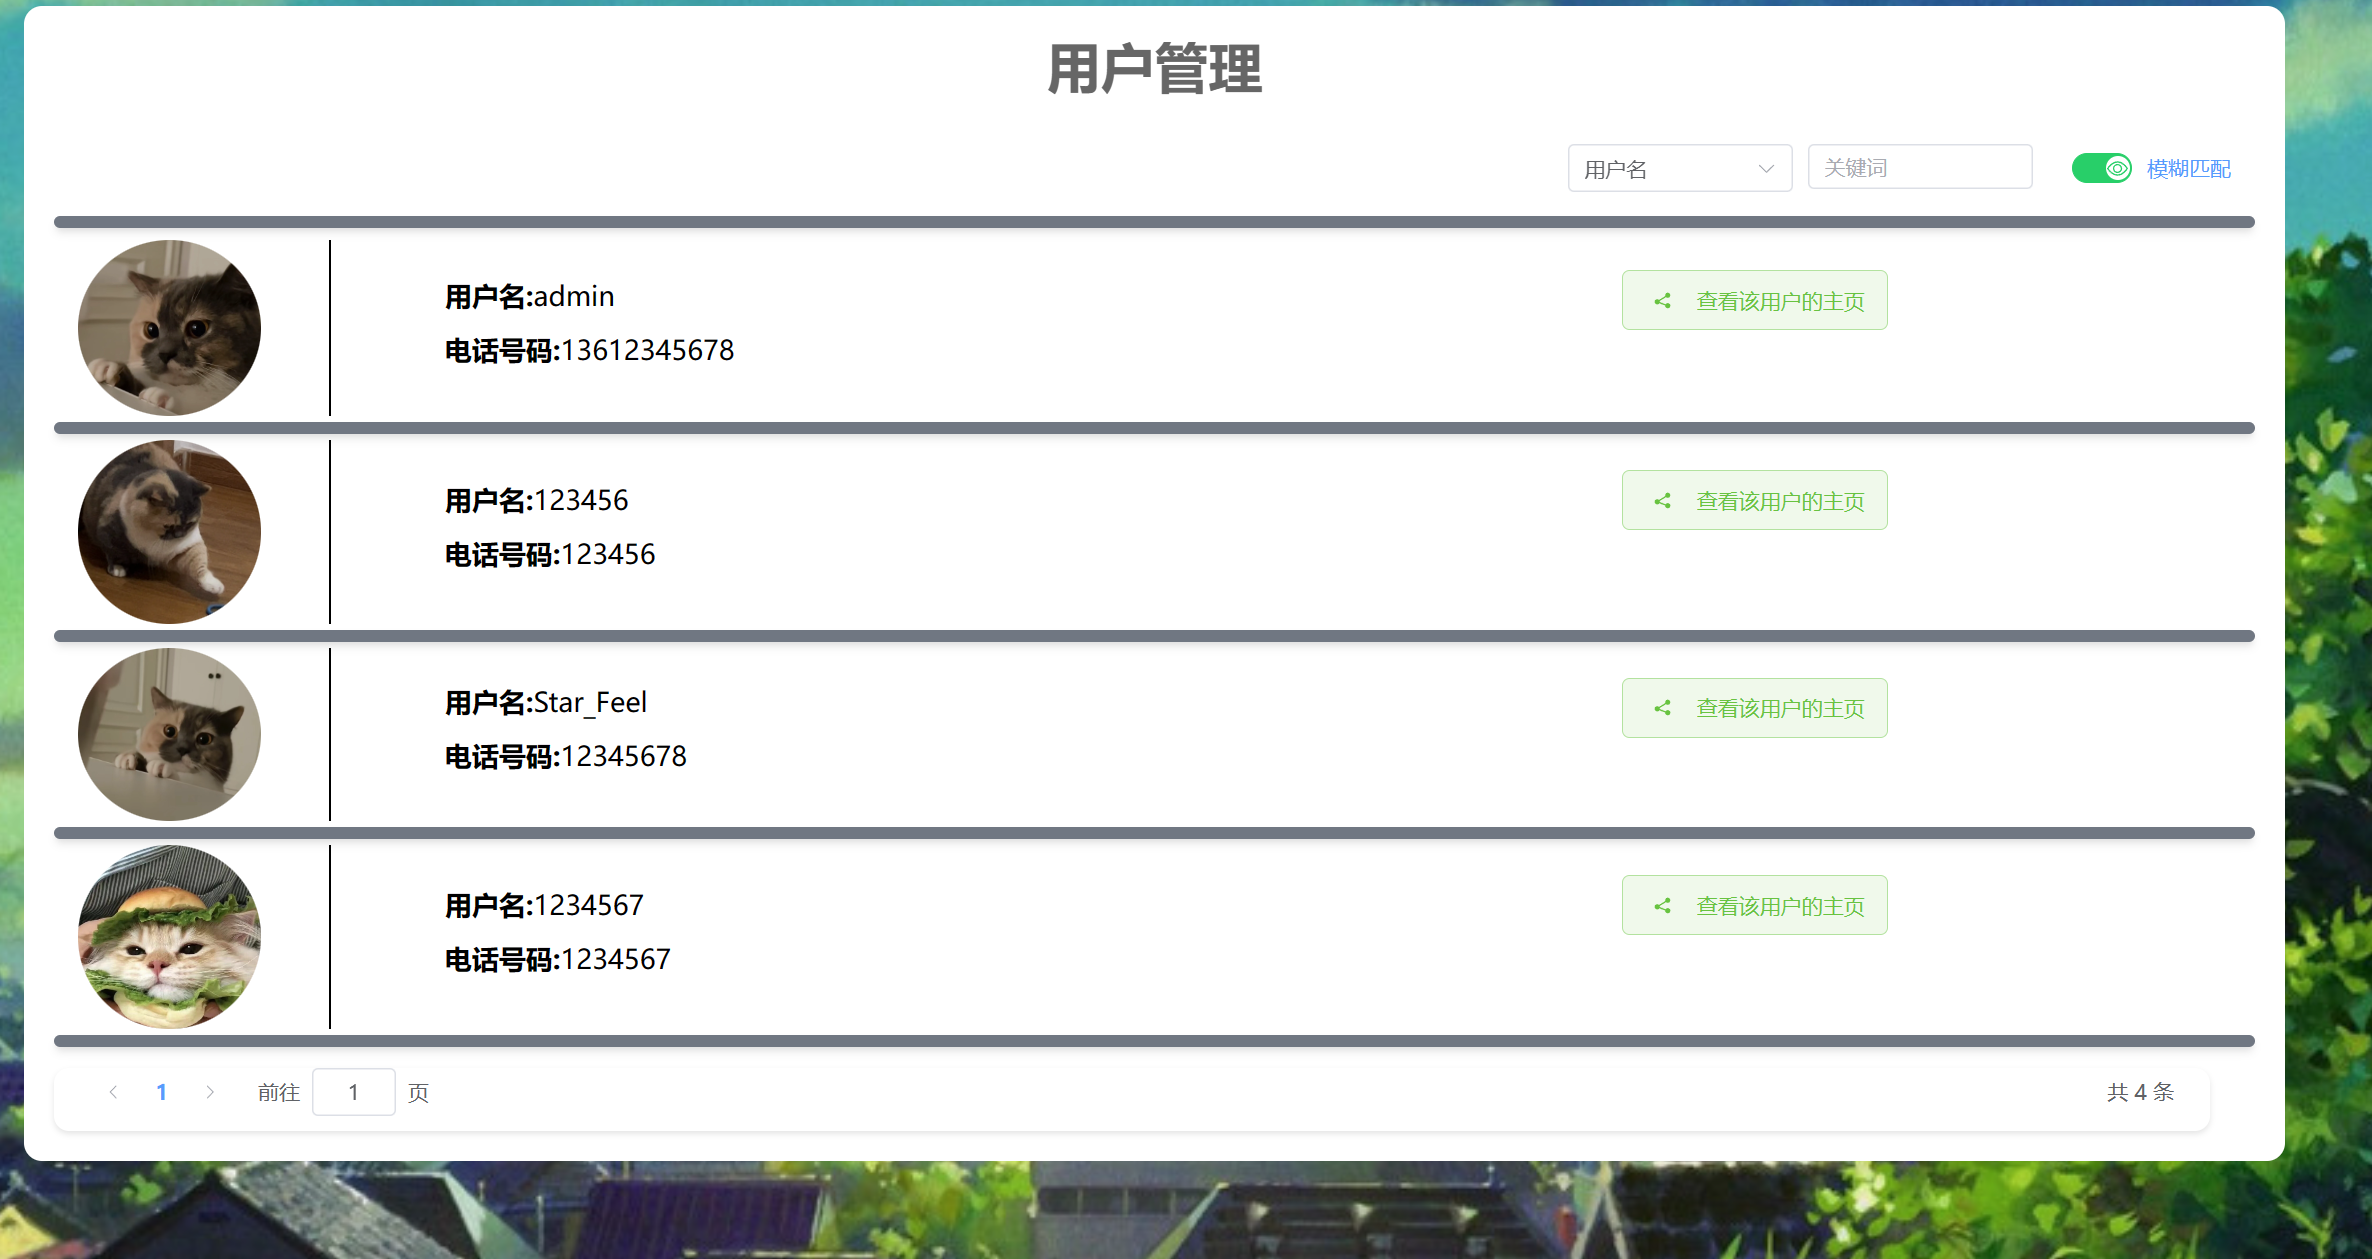The image size is (2372, 1259).
Task: Select page number 1 in pagination
Action: tap(161, 1092)
